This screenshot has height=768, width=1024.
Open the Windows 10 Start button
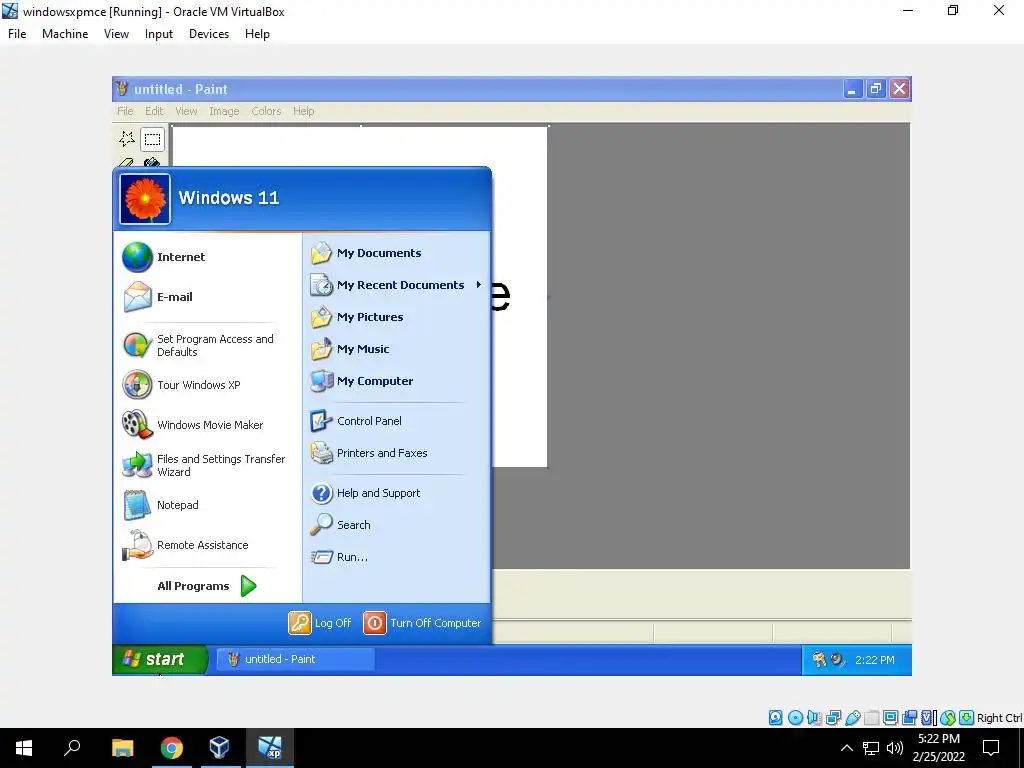pos(24,748)
